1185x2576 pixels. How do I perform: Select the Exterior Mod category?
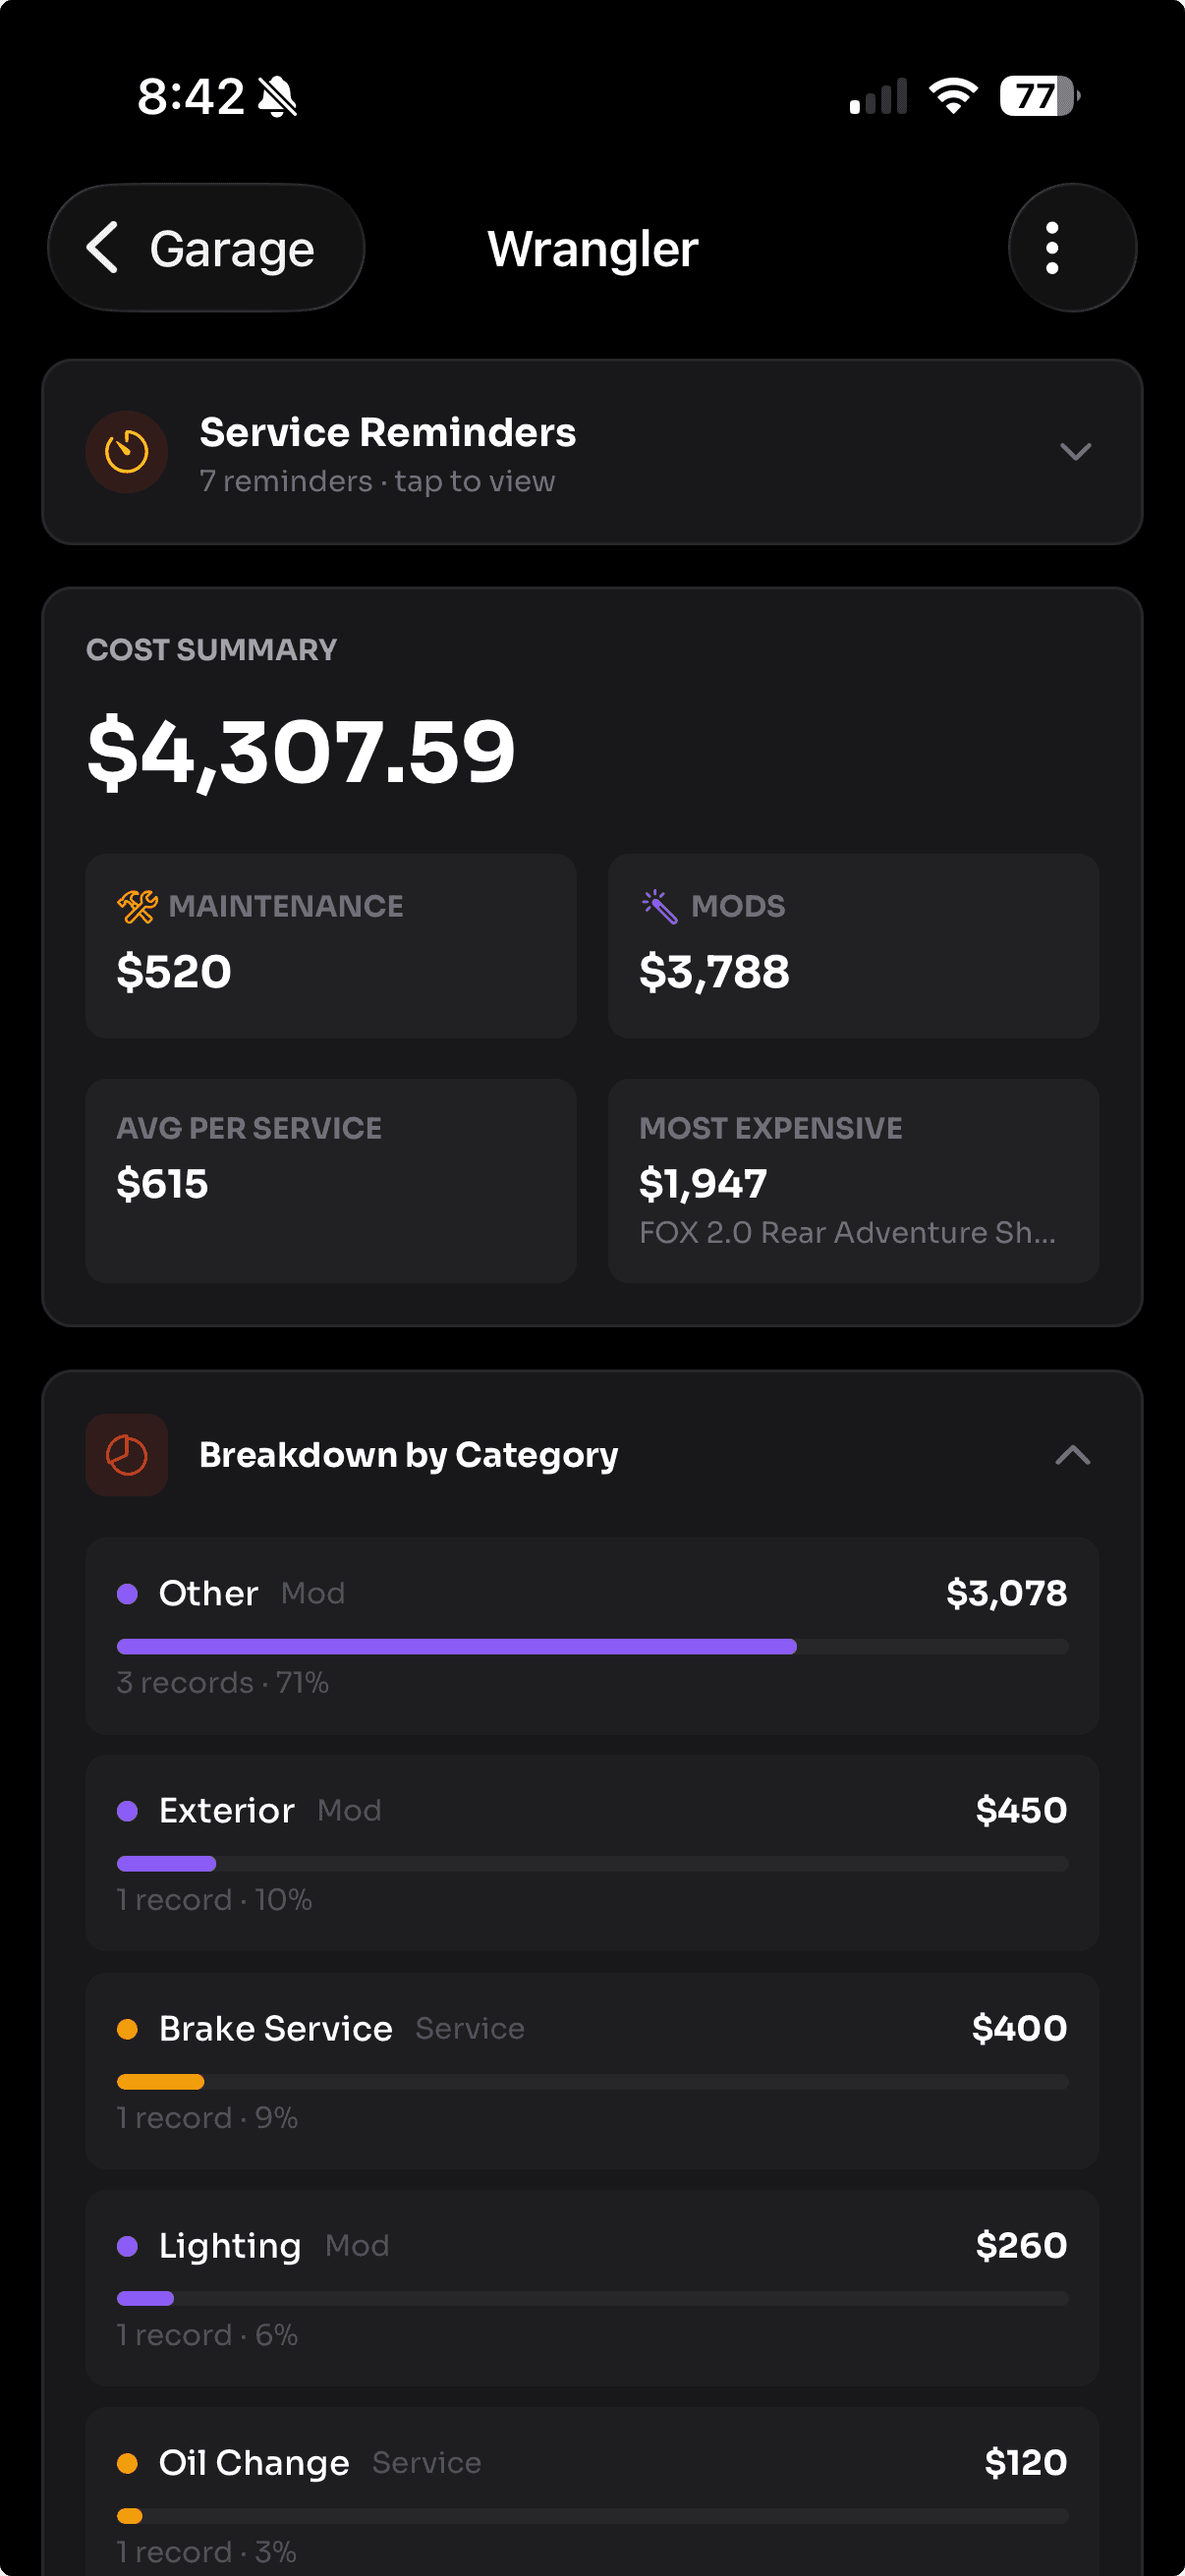(592, 1853)
